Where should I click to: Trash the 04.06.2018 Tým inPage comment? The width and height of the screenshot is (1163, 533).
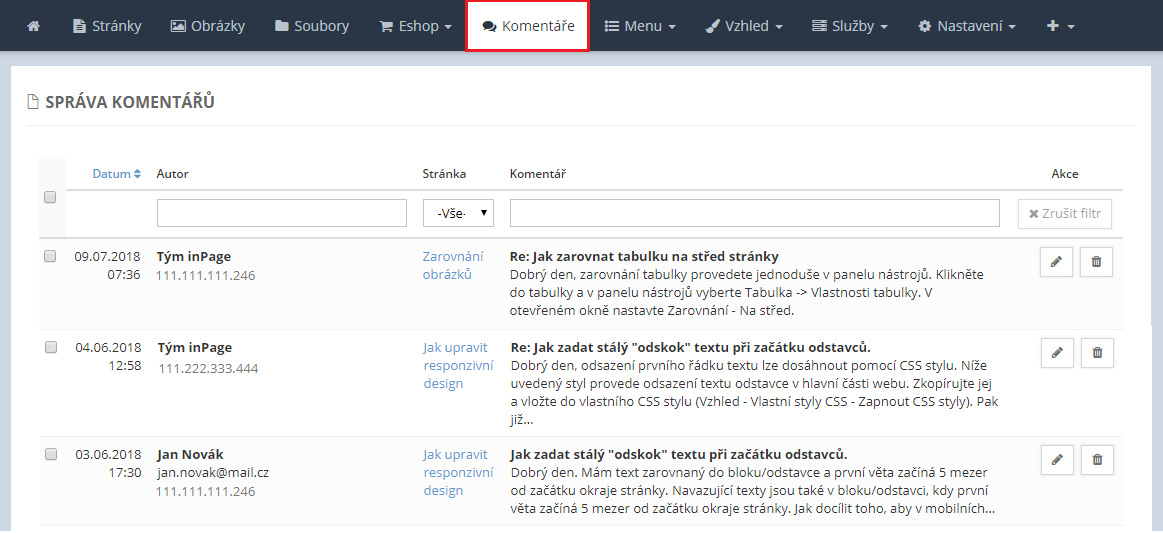coord(1096,353)
